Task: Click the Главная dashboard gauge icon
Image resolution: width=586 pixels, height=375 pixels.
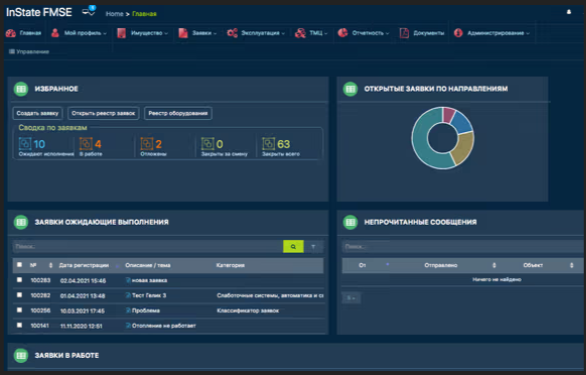Action: (x=10, y=33)
